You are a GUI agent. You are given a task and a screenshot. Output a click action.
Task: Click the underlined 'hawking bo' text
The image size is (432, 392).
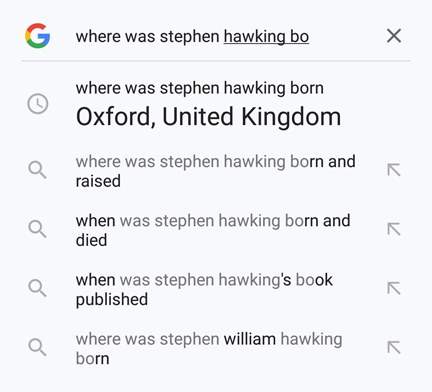click(x=266, y=37)
